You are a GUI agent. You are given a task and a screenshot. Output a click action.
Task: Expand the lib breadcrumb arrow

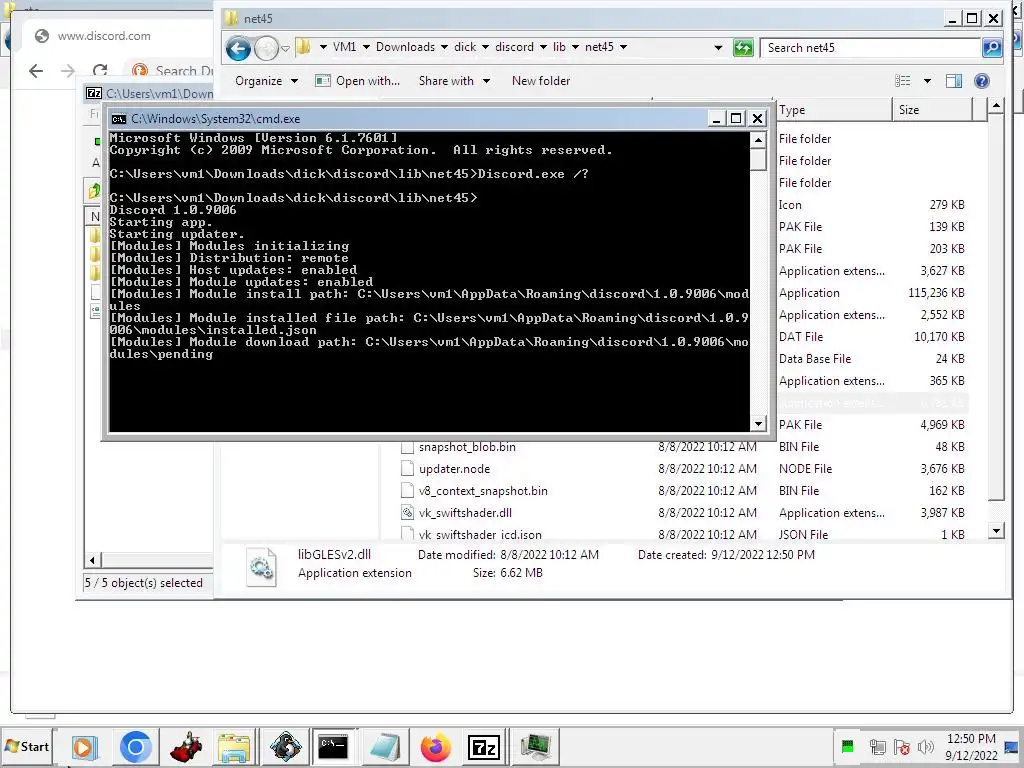pos(575,47)
